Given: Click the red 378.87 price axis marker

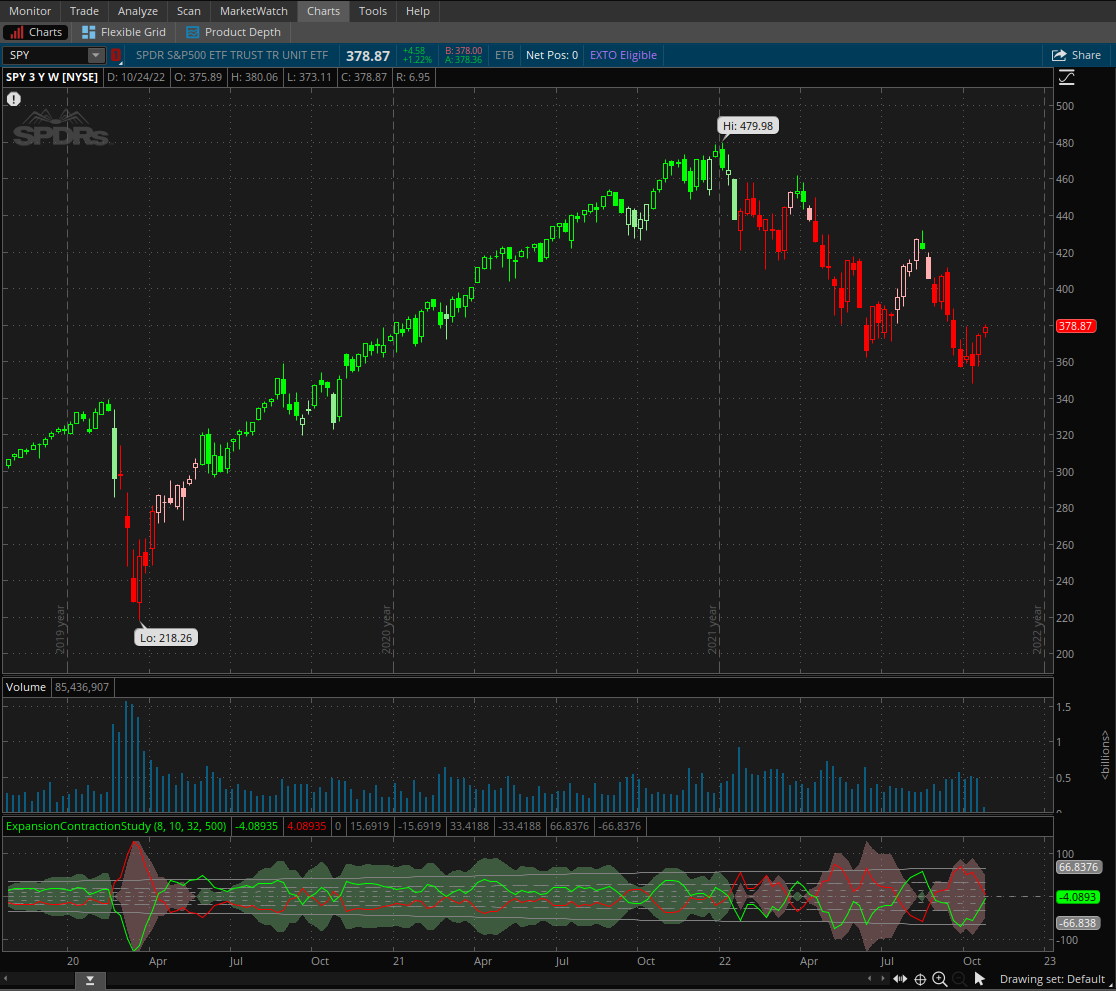Looking at the screenshot, I should point(1075,326).
